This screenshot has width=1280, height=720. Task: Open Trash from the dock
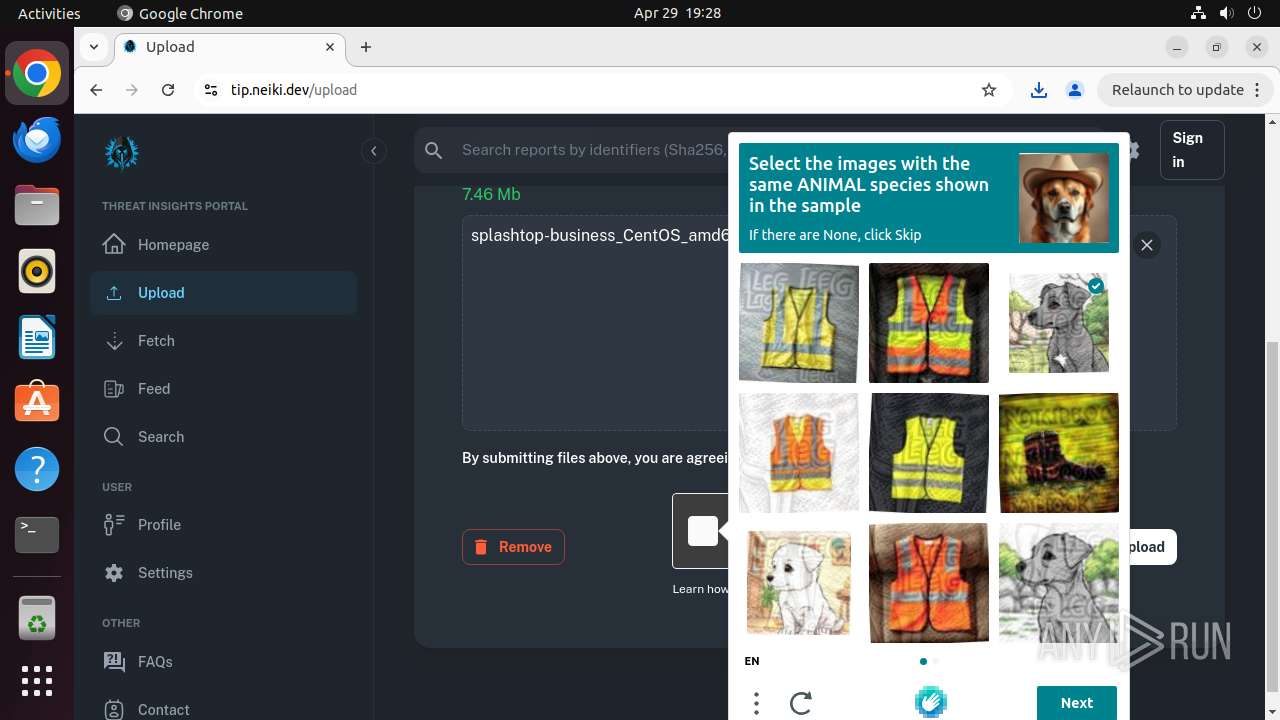(x=37, y=619)
